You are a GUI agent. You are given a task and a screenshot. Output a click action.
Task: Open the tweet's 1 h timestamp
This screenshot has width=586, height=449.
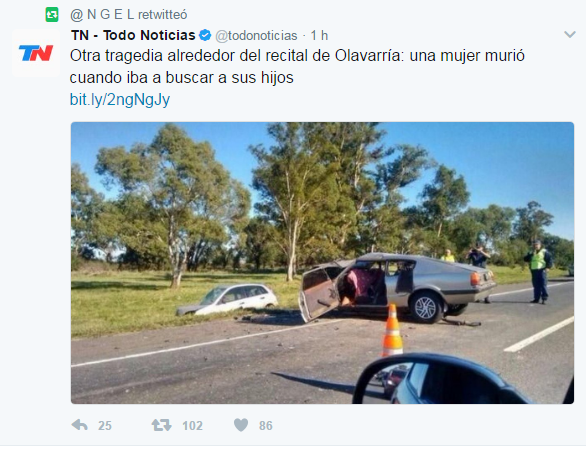pyautogui.click(x=319, y=36)
